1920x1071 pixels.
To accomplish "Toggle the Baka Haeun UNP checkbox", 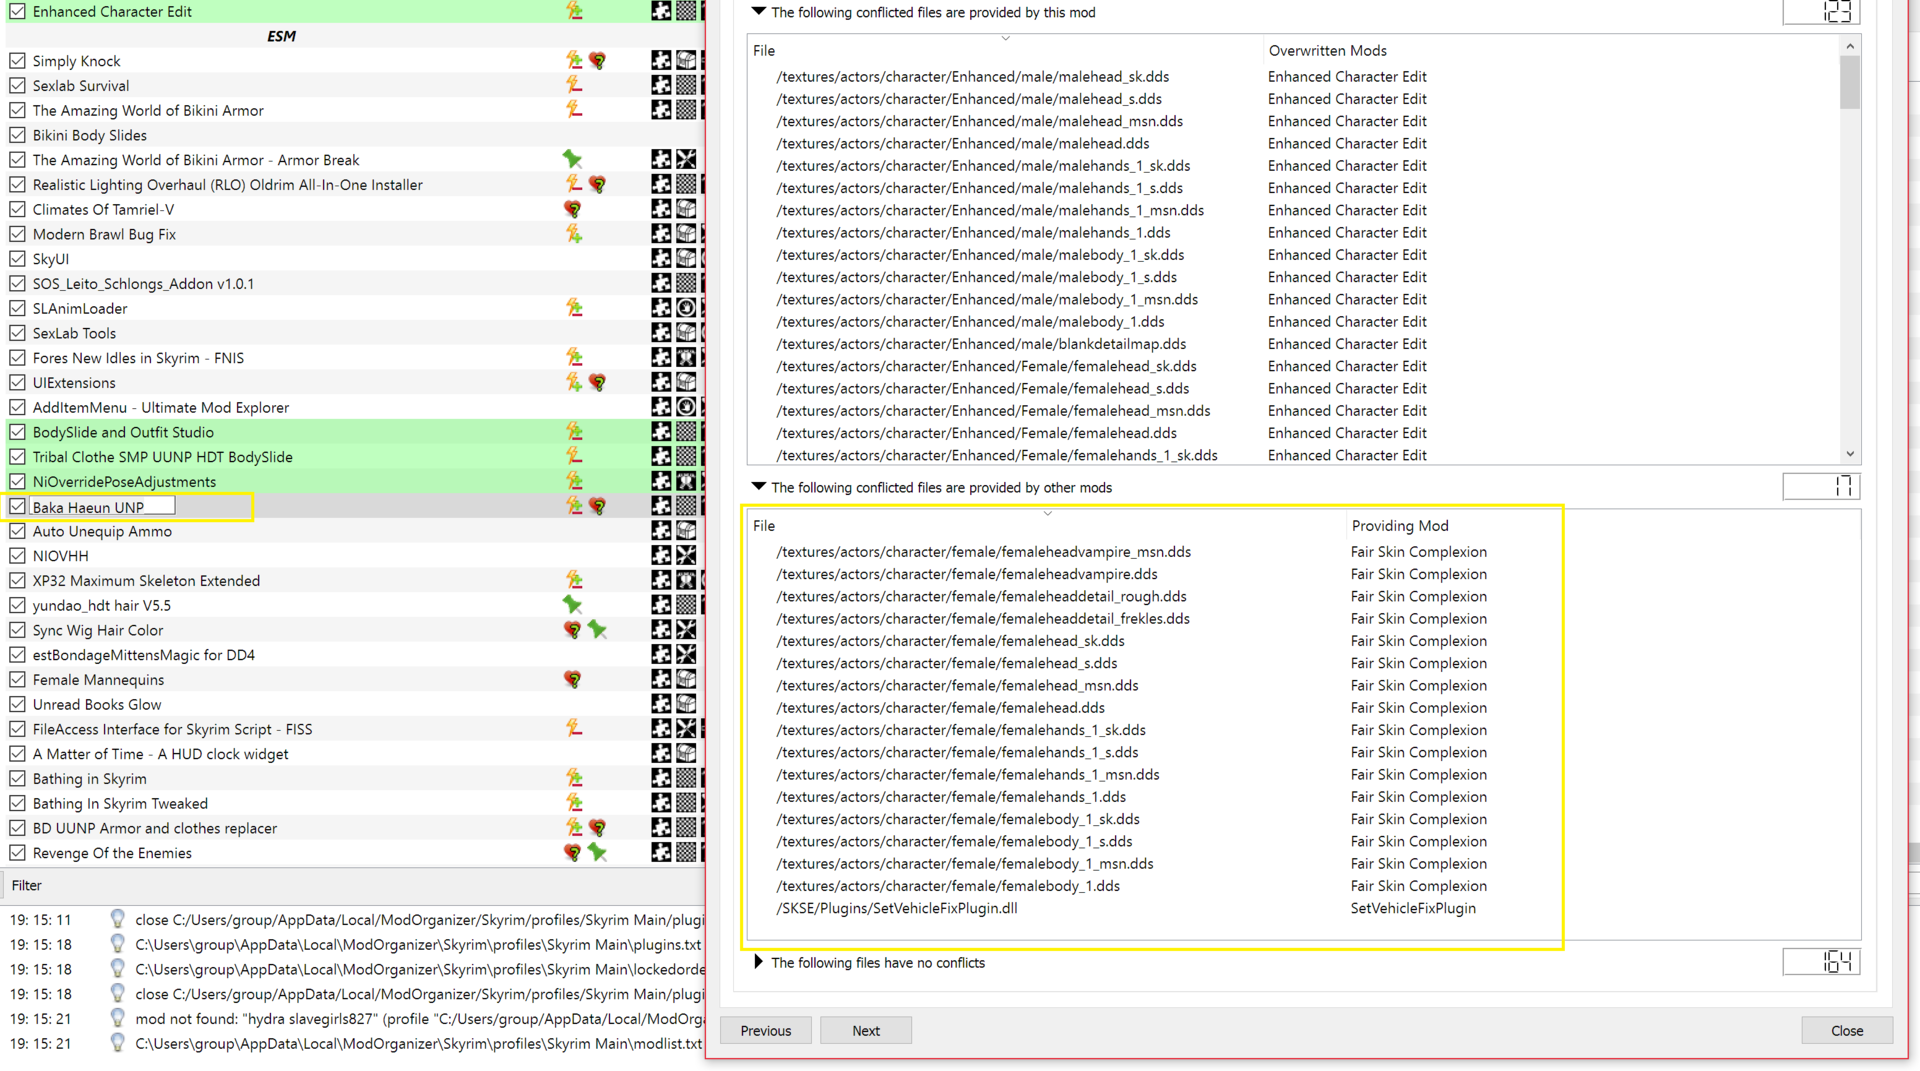I will pos(18,507).
